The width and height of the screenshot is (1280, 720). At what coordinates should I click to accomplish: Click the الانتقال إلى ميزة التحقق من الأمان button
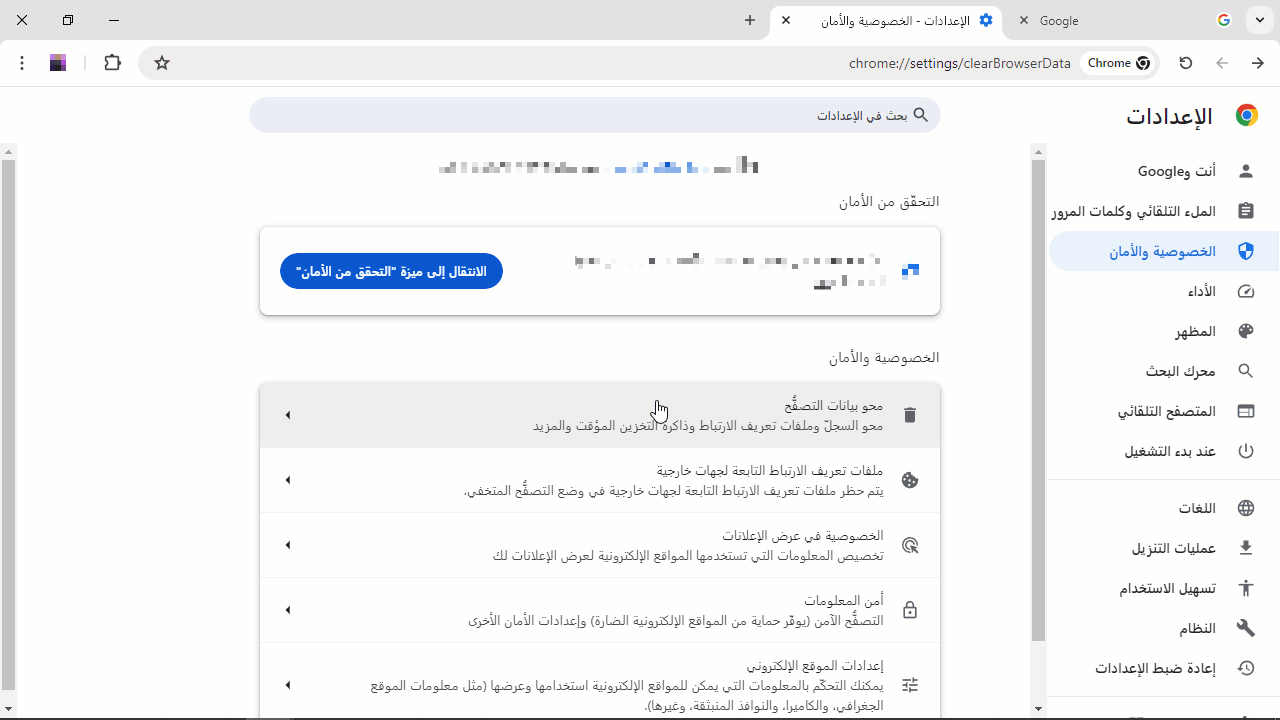pos(391,271)
